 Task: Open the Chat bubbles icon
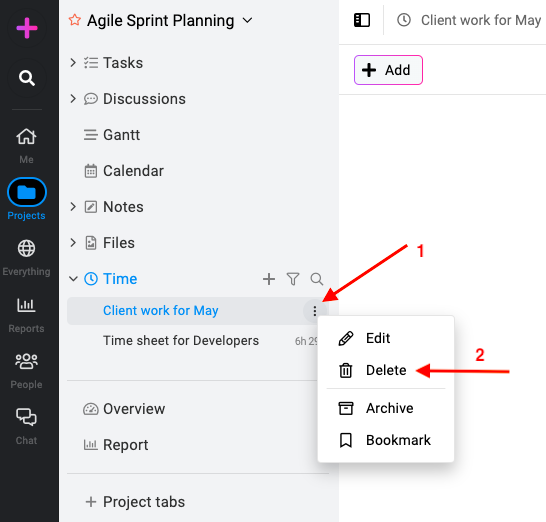[26, 417]
